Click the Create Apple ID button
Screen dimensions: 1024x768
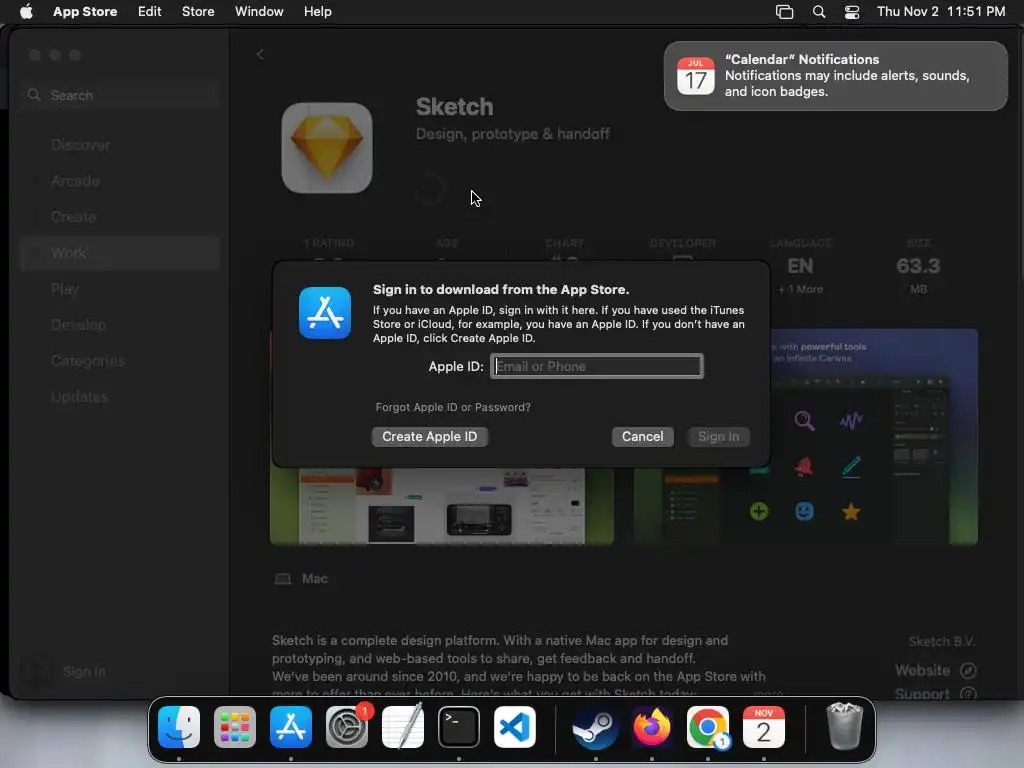point(430,436)
